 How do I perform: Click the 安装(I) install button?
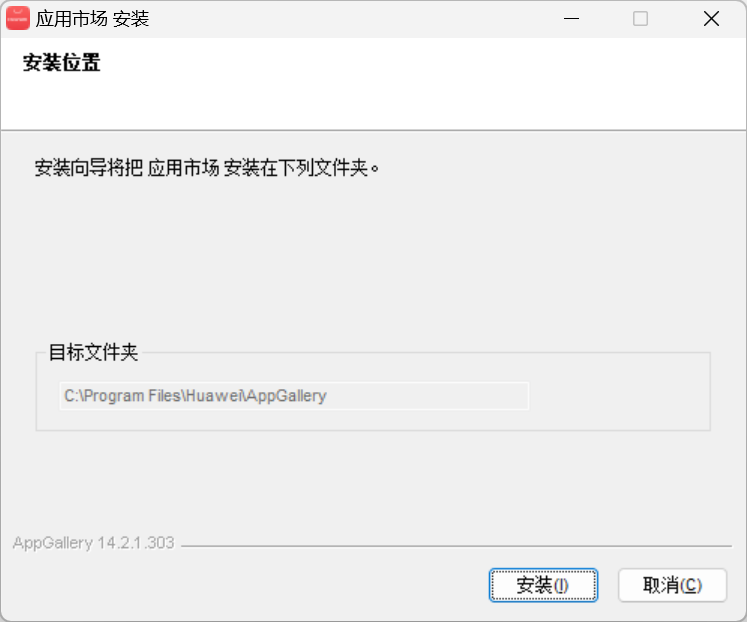point(543,585)
